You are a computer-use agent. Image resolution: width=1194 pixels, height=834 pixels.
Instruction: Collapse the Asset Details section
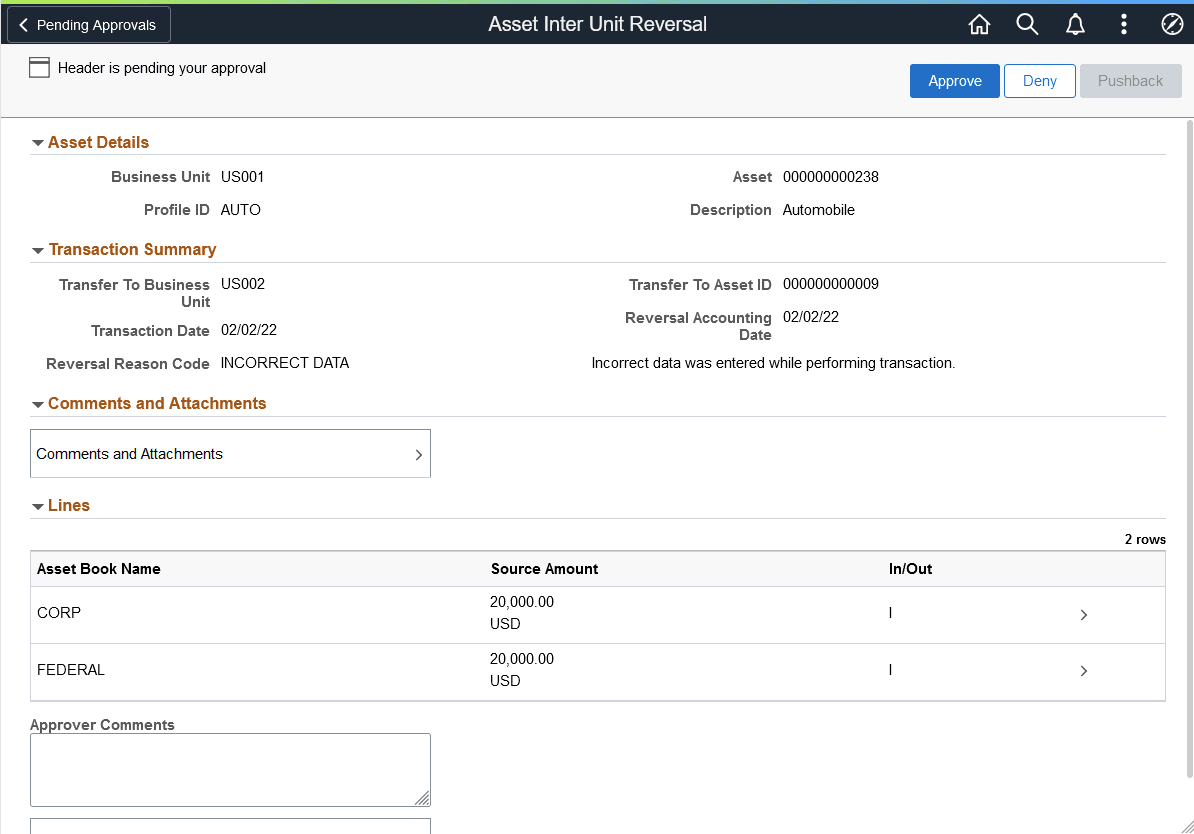[x=38, y=141]
